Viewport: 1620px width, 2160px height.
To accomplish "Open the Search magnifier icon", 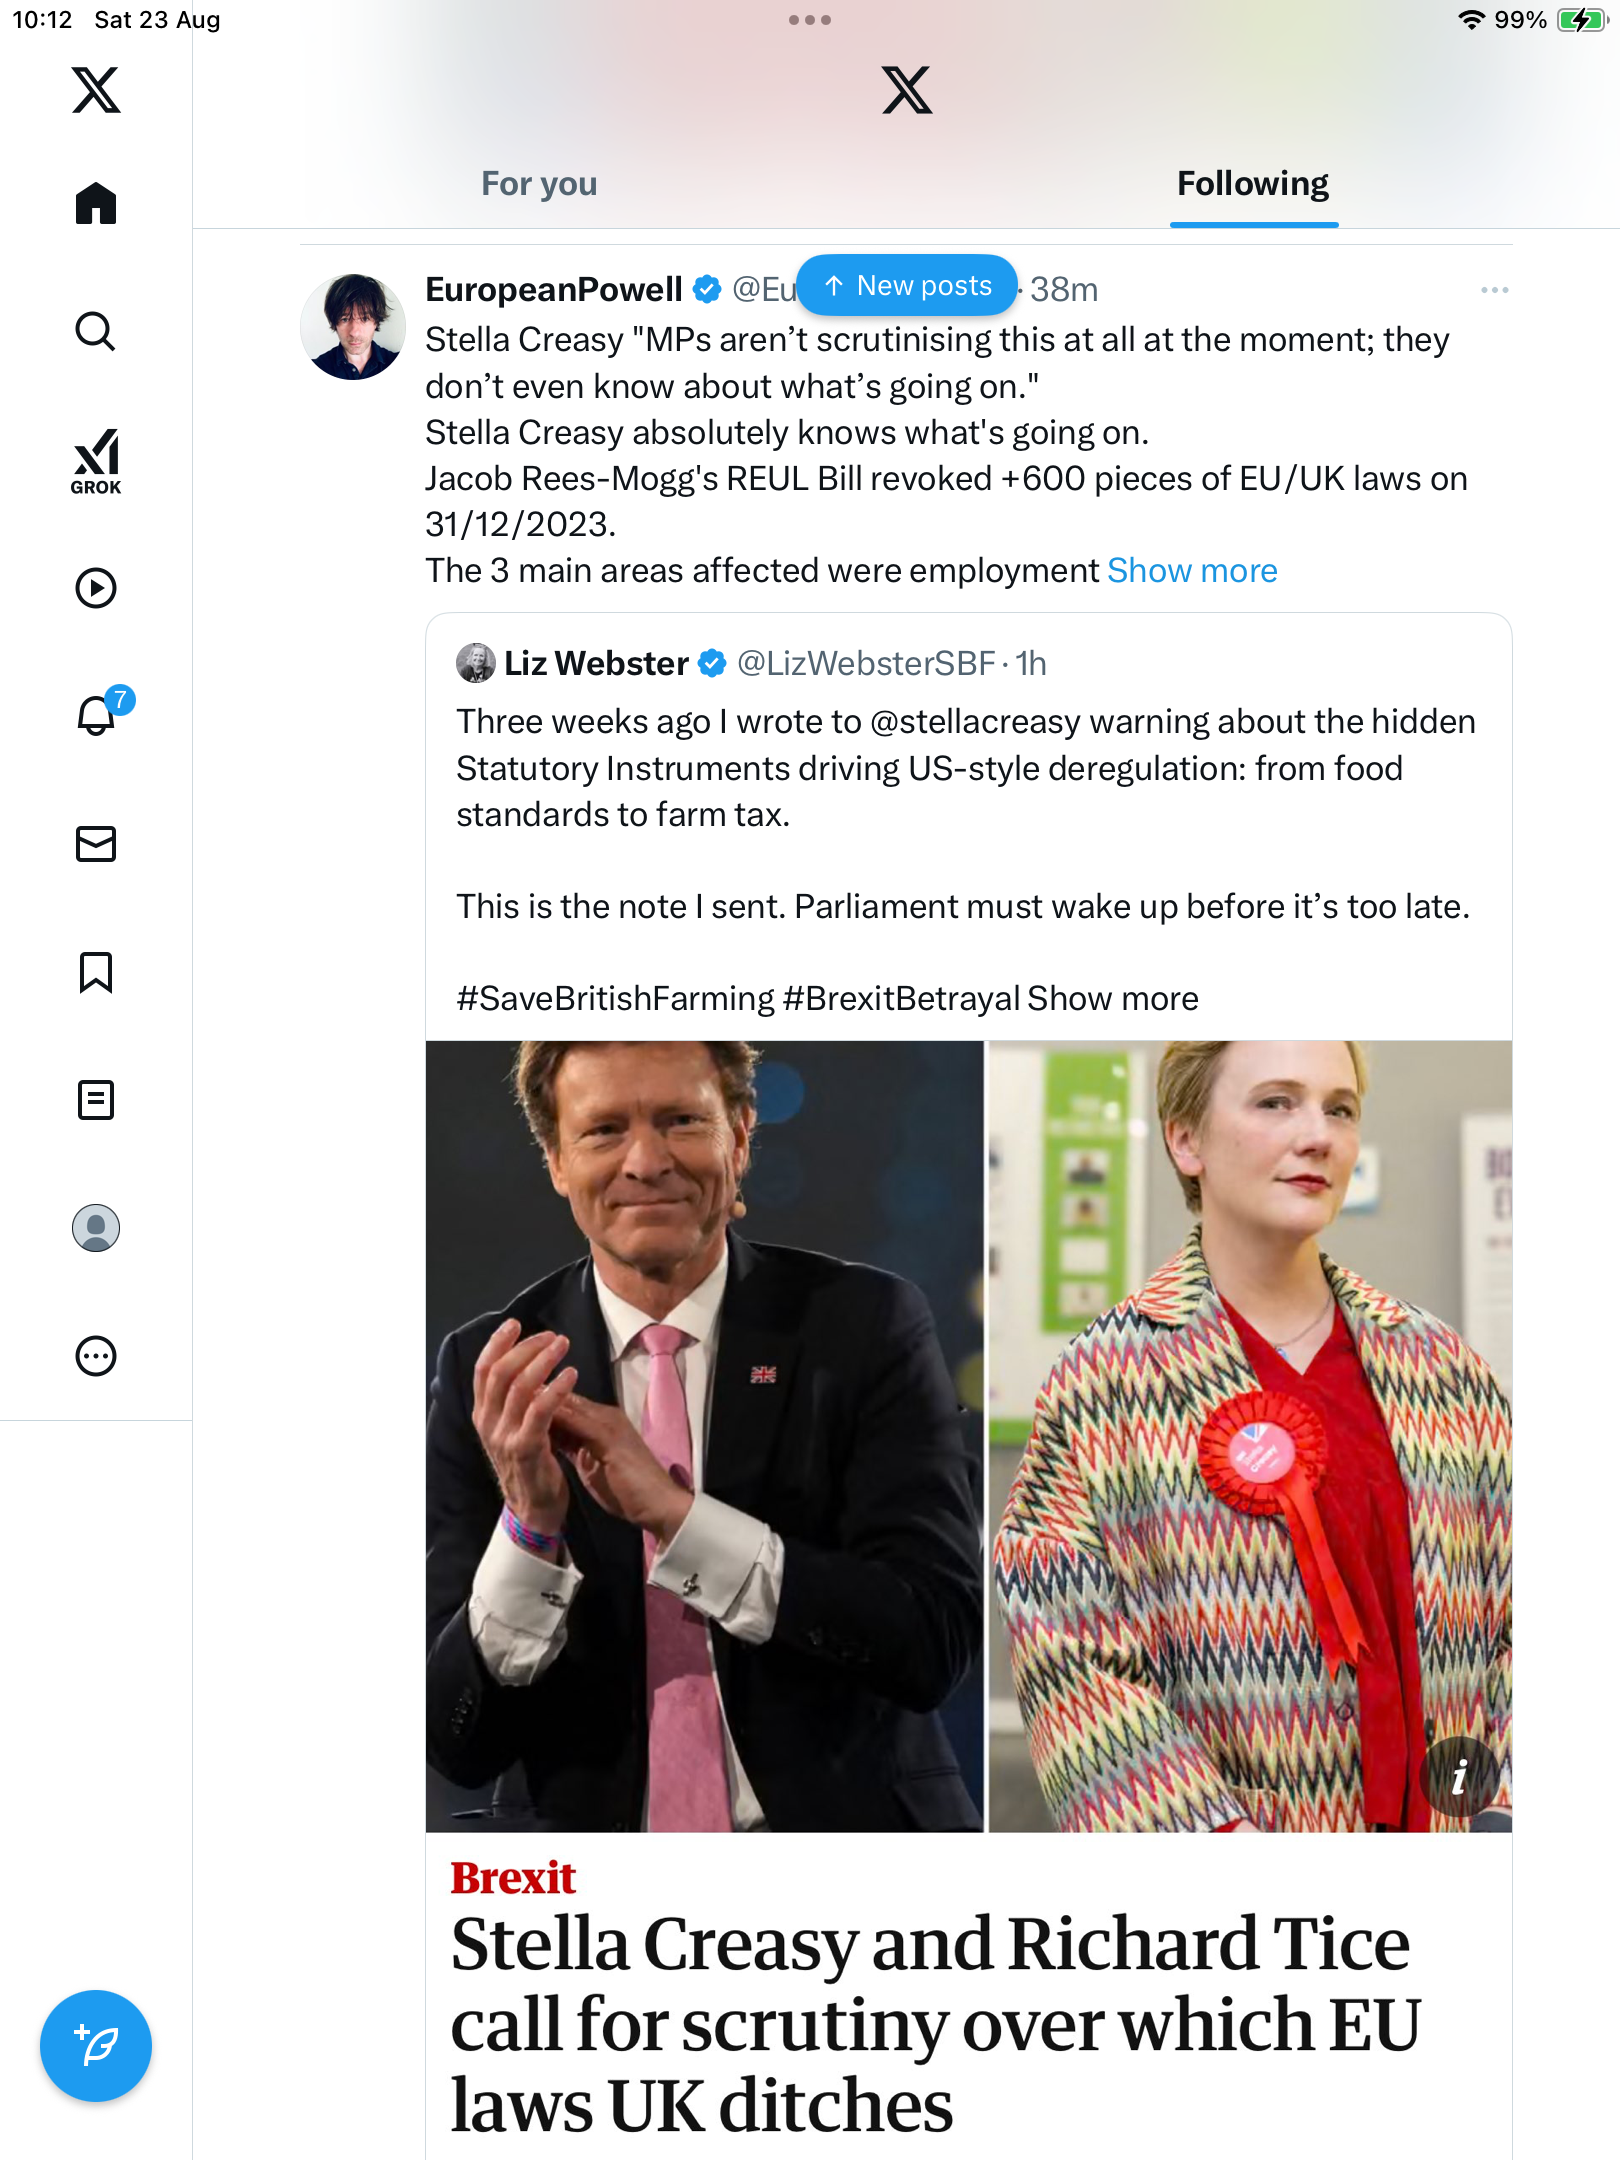I will [x=96, y=331].
